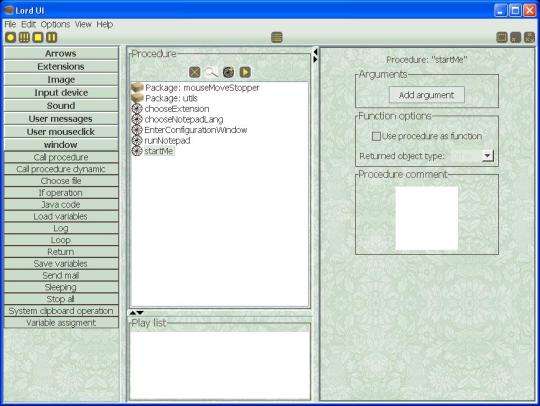Click the square stop icon in top toolbar
540x406 pixels.
[38, 37]
